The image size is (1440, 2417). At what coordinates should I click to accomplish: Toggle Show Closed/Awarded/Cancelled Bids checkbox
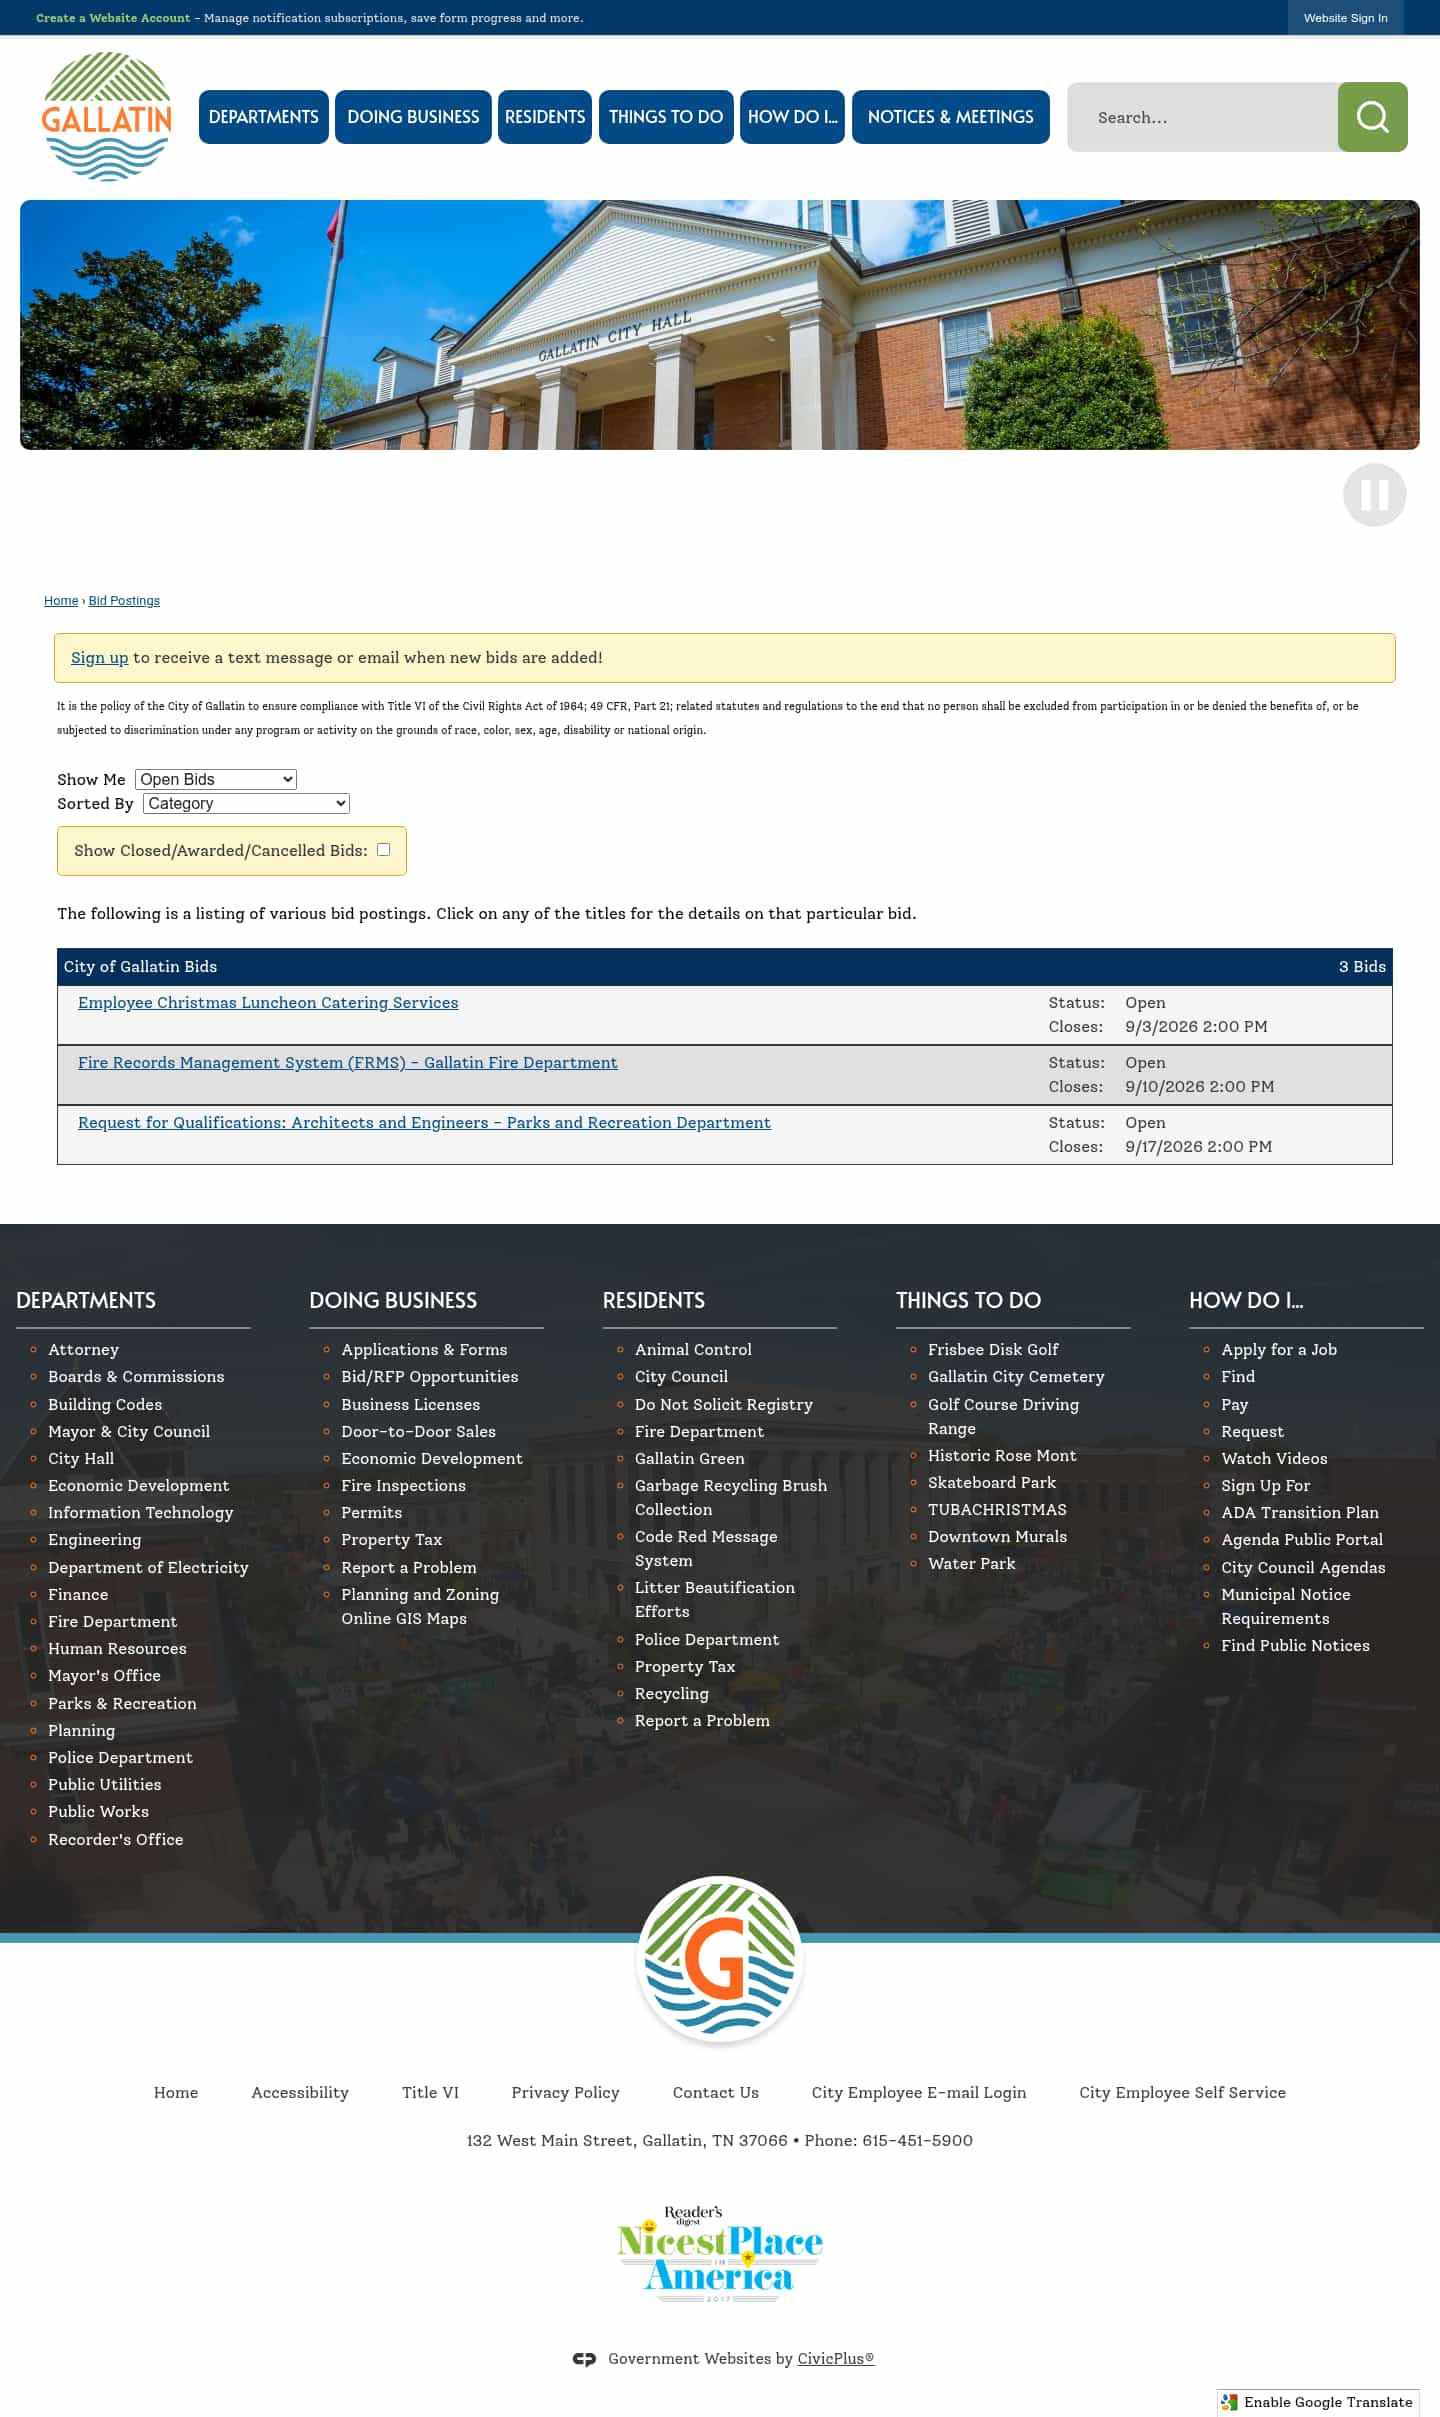[383, 849]
